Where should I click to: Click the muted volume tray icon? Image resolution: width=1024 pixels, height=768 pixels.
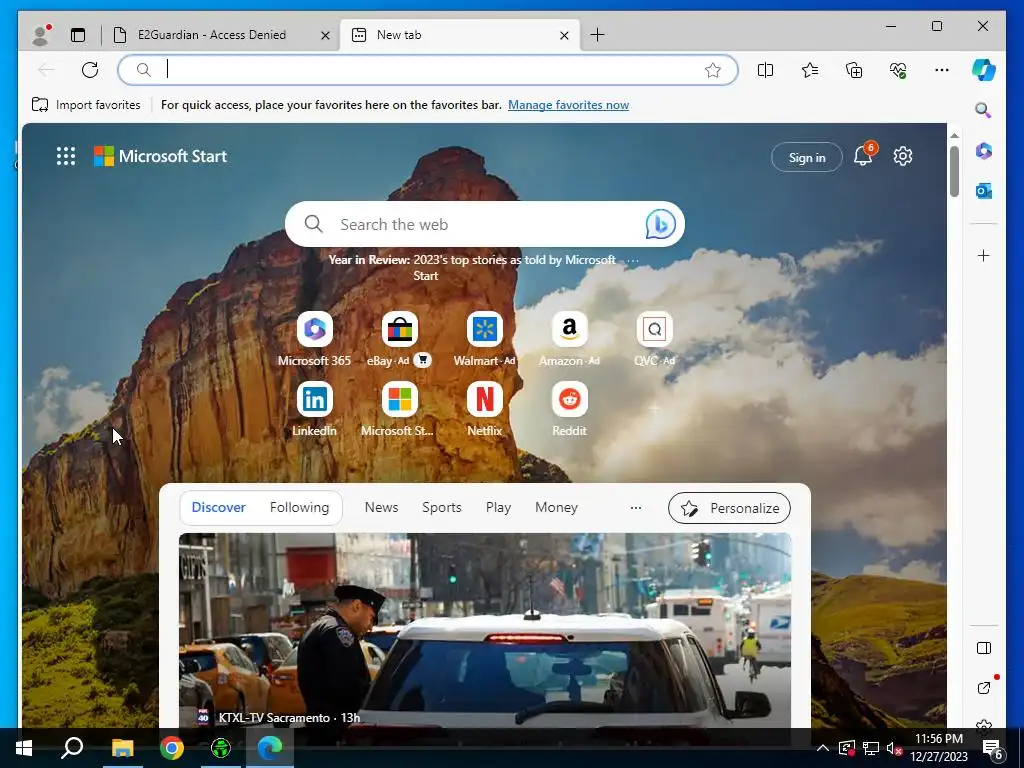(x=894, y=748)
